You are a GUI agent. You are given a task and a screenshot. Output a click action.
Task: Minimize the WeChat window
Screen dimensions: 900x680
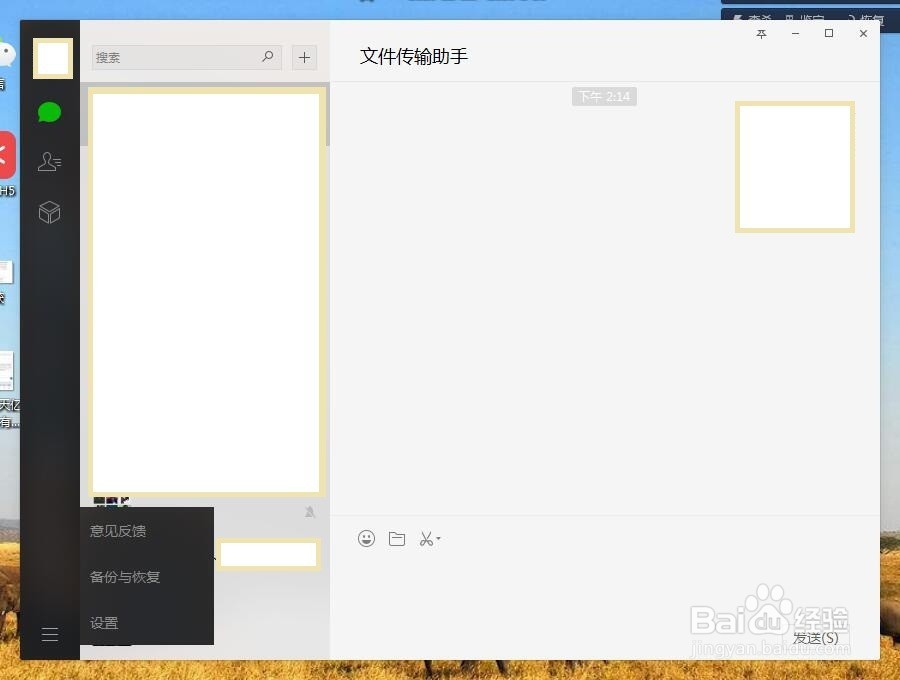(796, 34)
